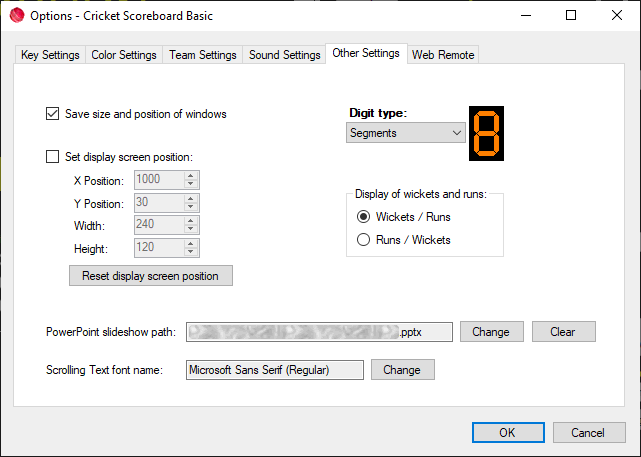Click the PowerPoint slideshow path field

320,332
